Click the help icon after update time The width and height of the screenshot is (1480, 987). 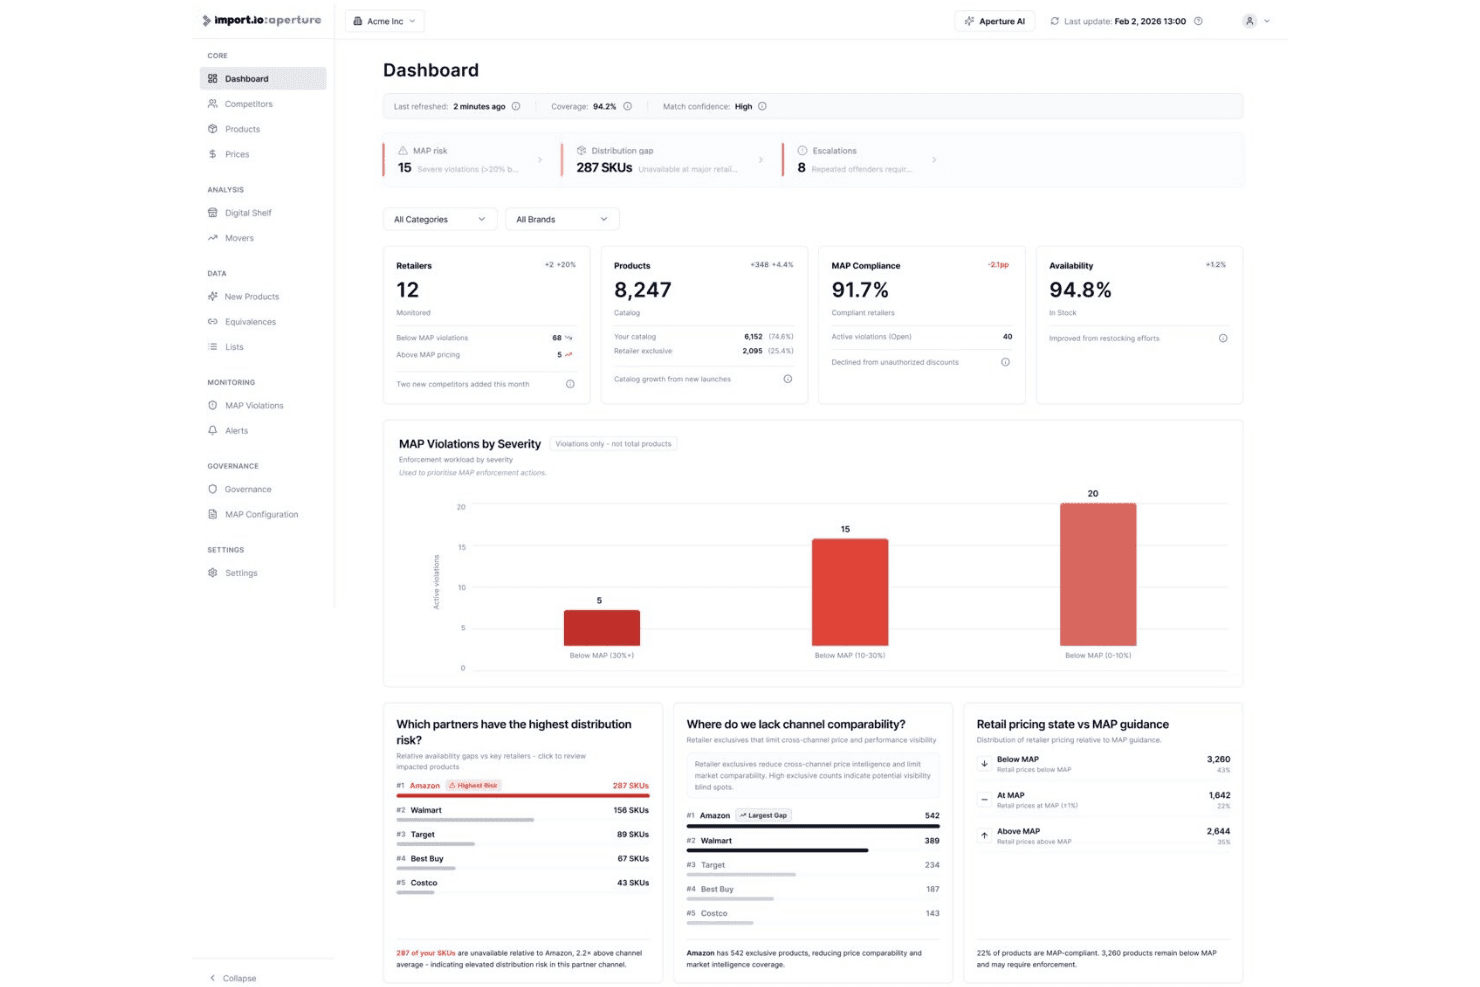pyautogui.click(x=1198, y=21)
